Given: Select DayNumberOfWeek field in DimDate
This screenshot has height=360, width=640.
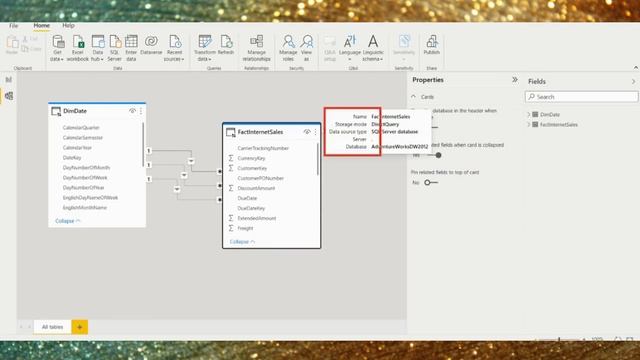Looking at the screenshot, I should pos(85,178).
